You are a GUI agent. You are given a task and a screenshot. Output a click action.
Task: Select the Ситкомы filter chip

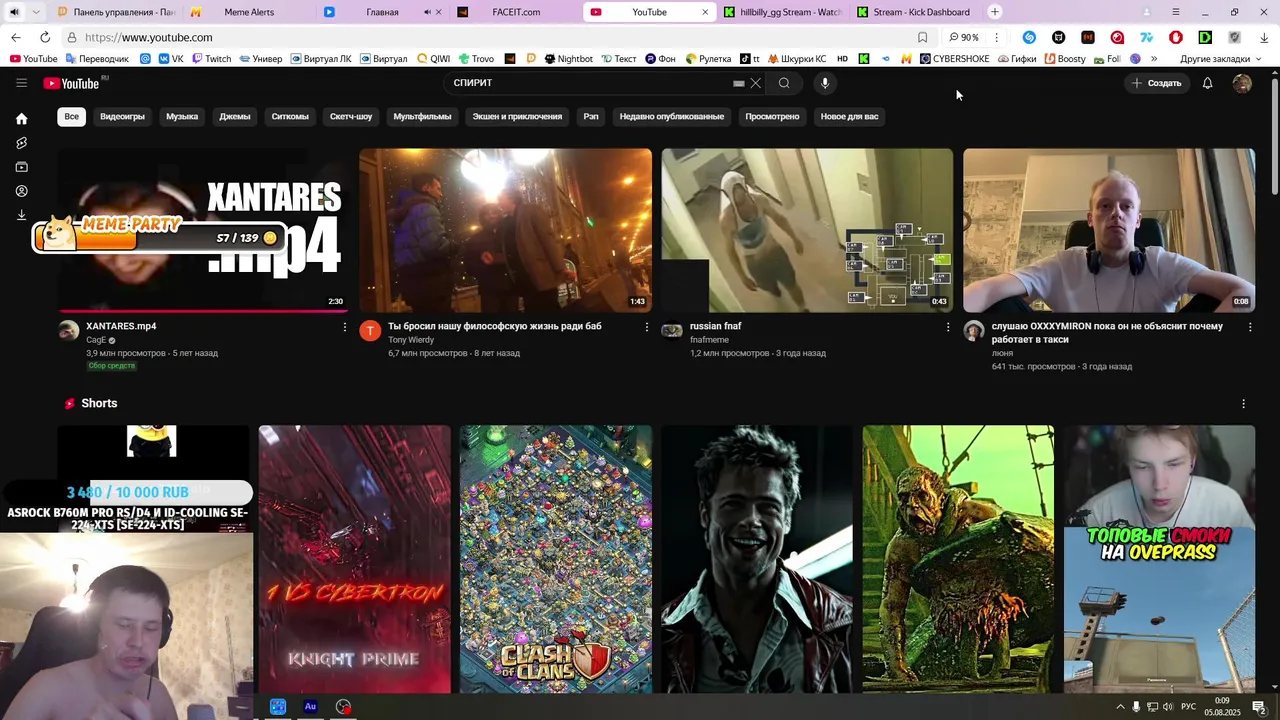click(290, 116)
